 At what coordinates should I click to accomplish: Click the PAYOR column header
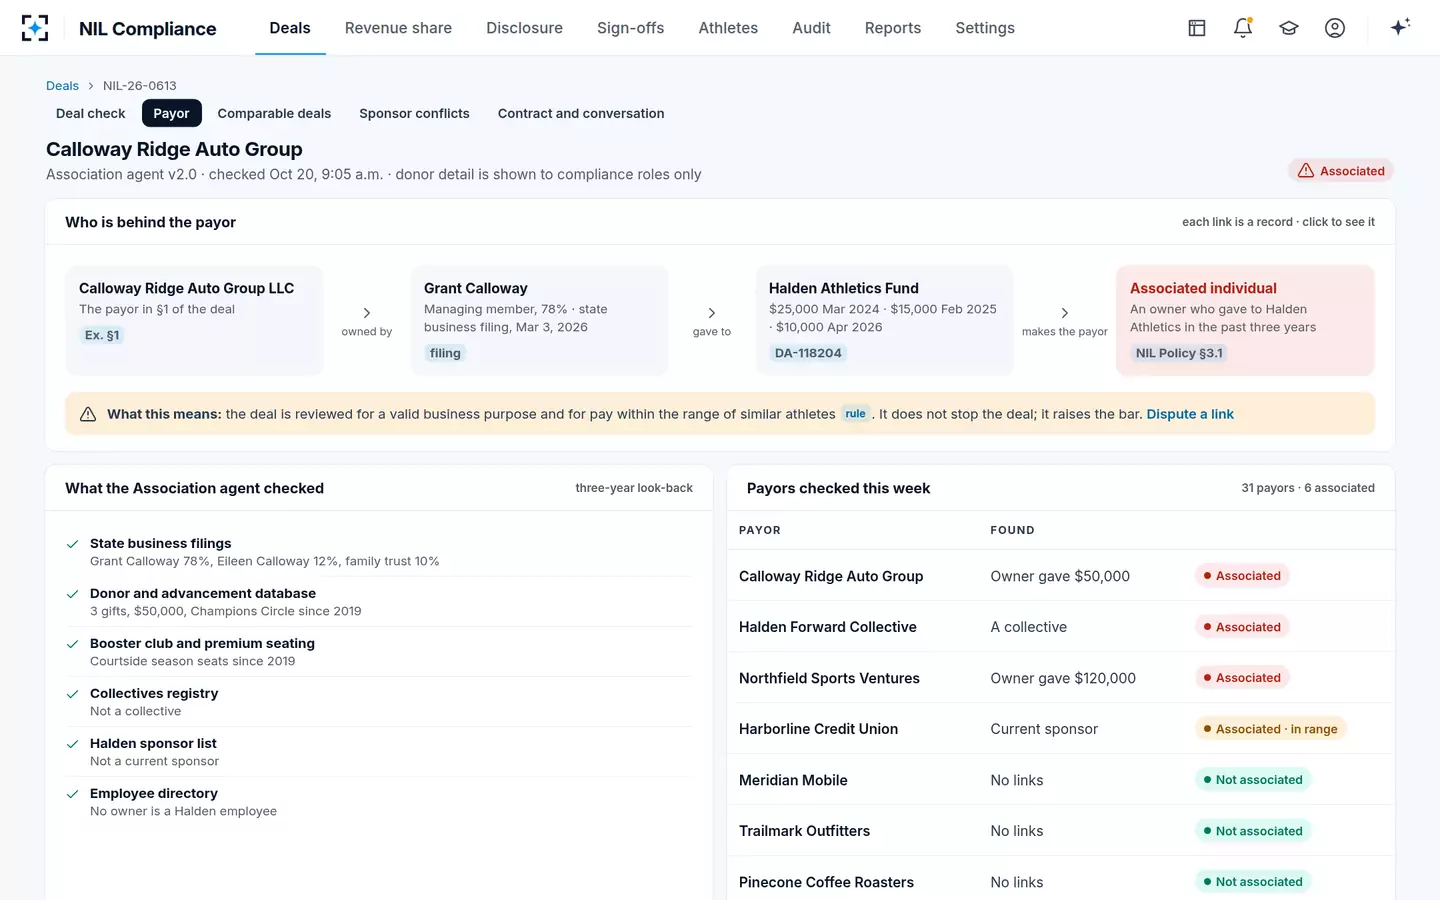click(760, 530)
